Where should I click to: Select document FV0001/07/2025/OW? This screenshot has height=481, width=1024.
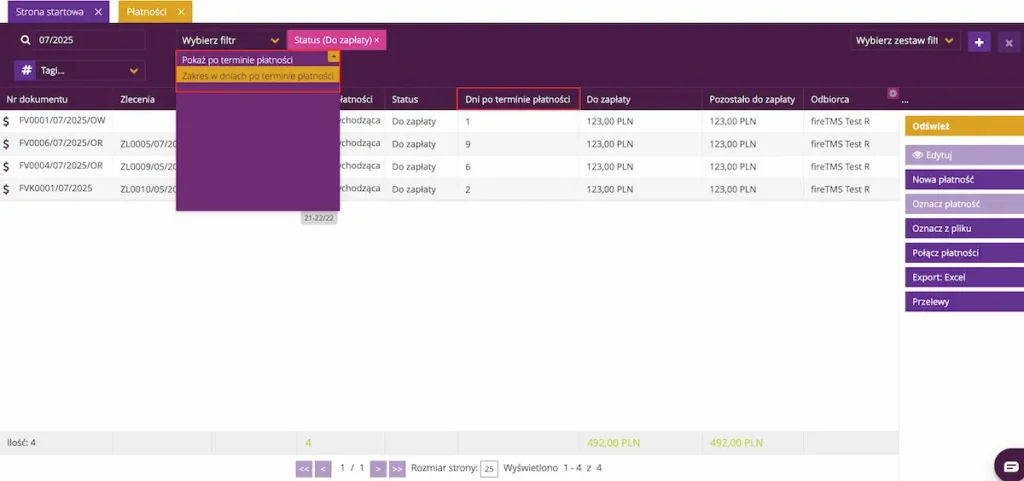62,121
